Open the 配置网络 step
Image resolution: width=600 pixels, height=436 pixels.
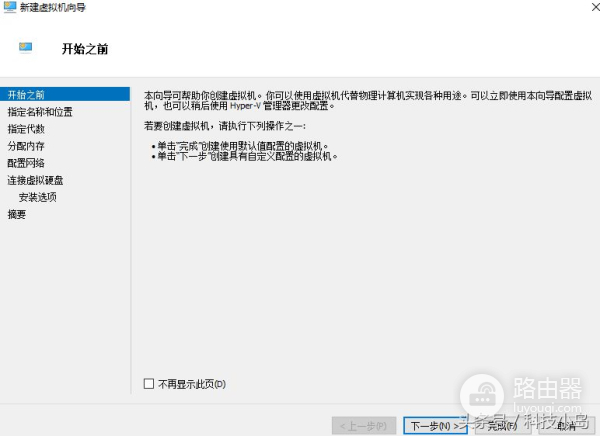(26, 163)
